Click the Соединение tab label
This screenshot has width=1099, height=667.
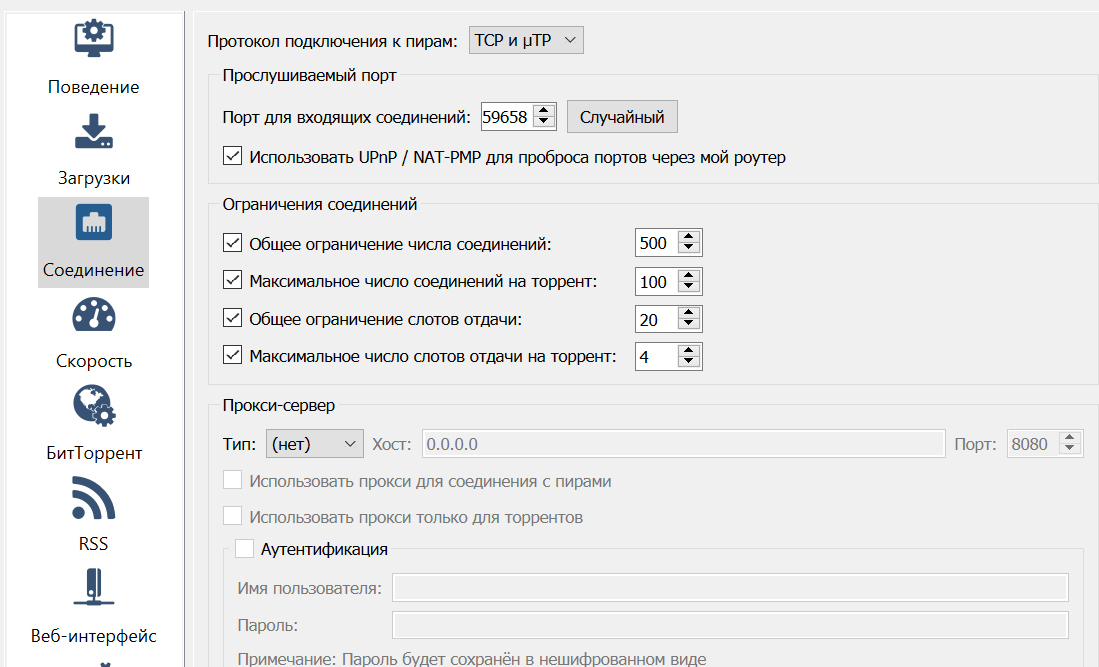(94, 270)
